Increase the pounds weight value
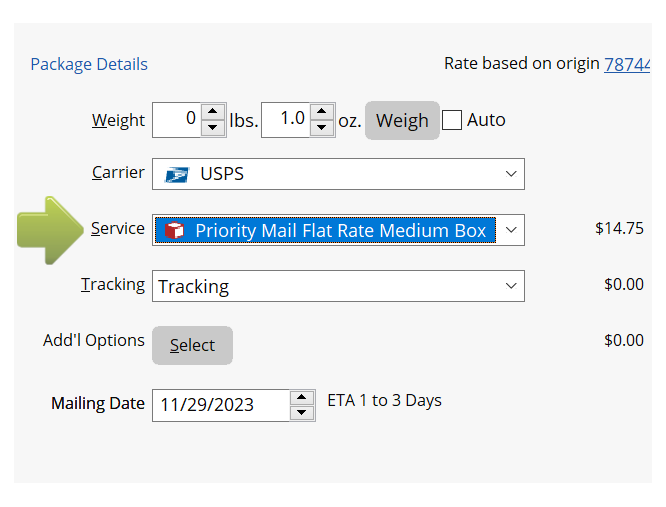 (213, 112)
